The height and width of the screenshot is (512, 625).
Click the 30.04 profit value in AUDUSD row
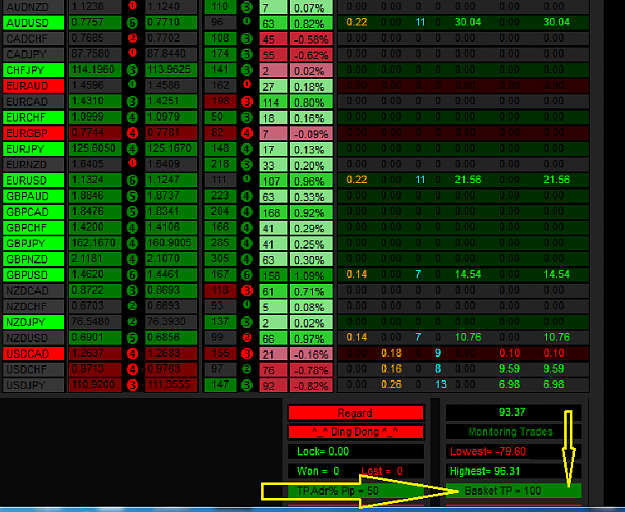click(468, 22)
